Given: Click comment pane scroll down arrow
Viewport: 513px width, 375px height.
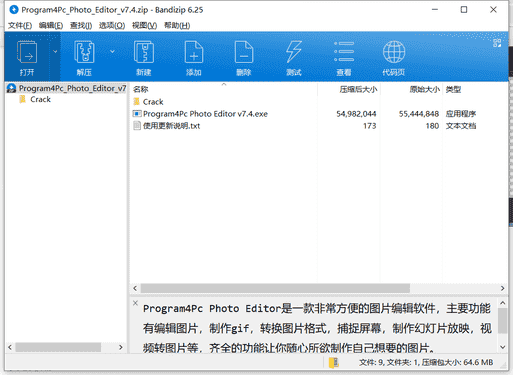Looking at the screenshot, I should [503, 347].
